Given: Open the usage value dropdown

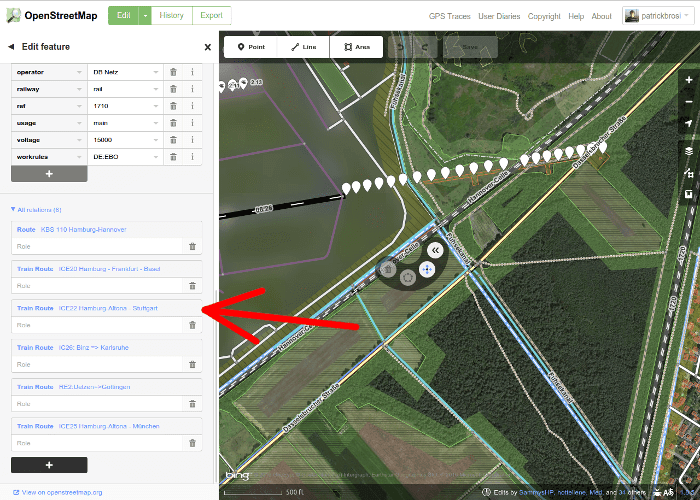Looking at the screenshot, I should pos(156,123).
